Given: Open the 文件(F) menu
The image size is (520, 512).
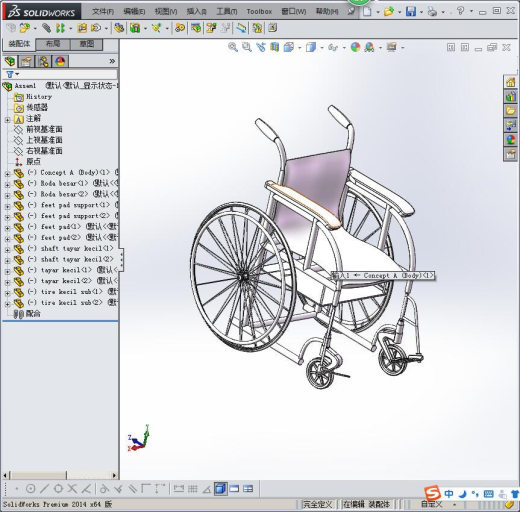Looking at the screenshot, I should click(103, 12).
